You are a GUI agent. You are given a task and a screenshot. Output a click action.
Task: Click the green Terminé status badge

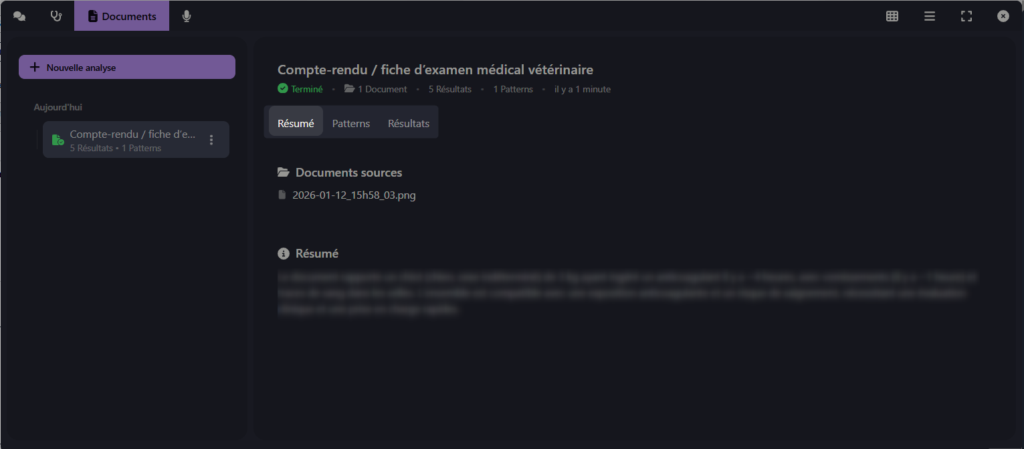pyautogui.click(x=300, y=89)
